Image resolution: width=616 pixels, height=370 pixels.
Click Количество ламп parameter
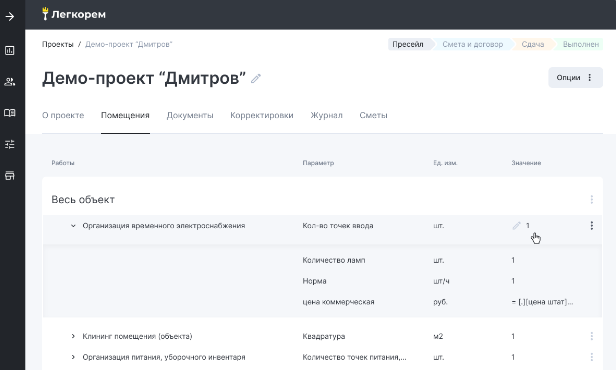334,260
